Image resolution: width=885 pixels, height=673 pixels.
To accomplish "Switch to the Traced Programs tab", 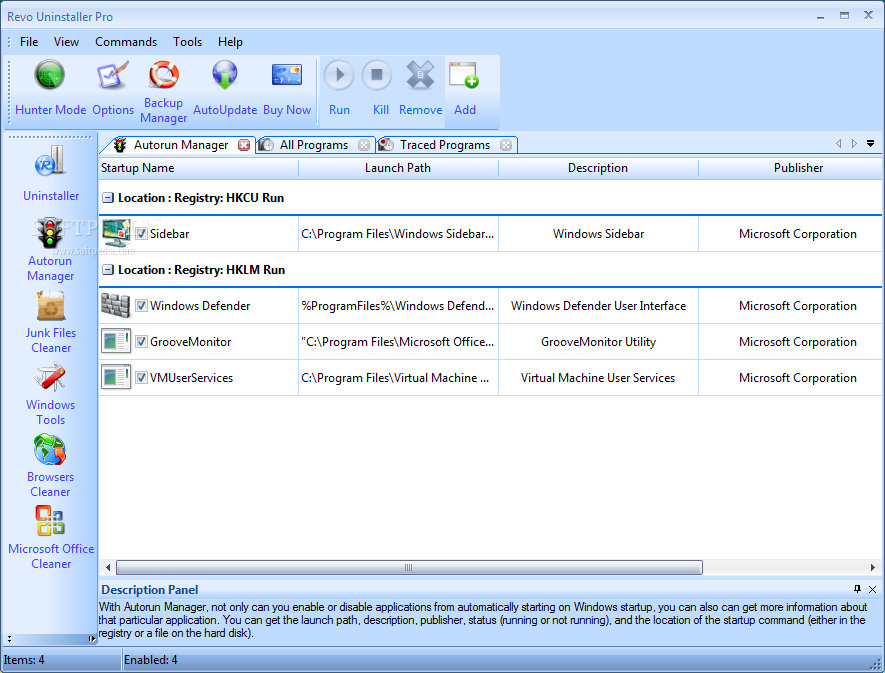I will (445, 145).
